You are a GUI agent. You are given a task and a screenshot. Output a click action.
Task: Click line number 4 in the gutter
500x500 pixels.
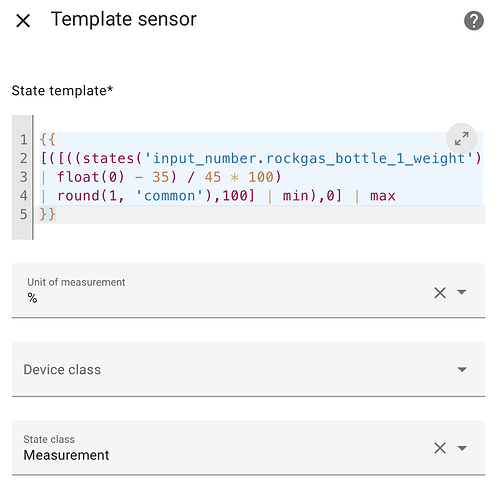pyautogui.click(x=23, y=195)
